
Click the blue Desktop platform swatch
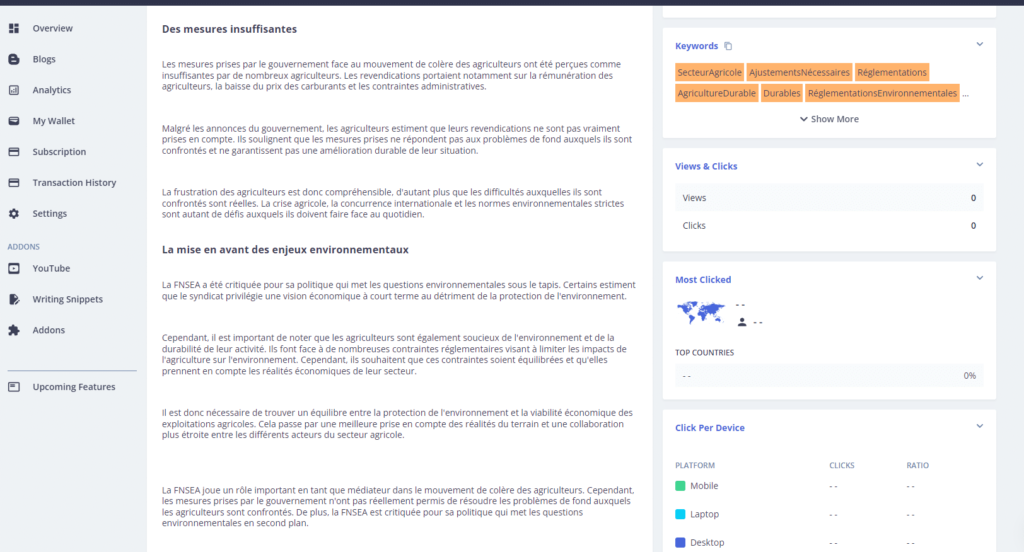(x=680, y=542)
